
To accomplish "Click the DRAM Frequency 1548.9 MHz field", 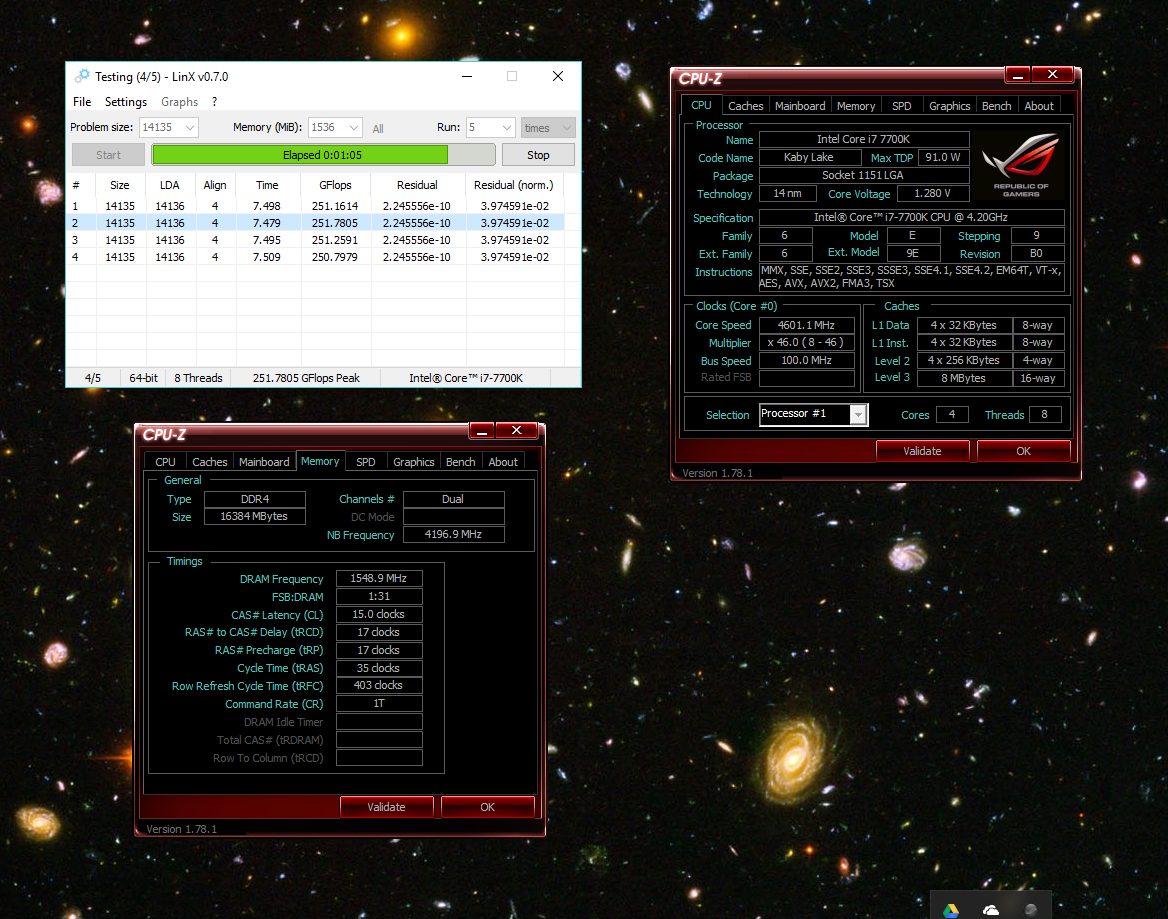I will coord(378,578).
